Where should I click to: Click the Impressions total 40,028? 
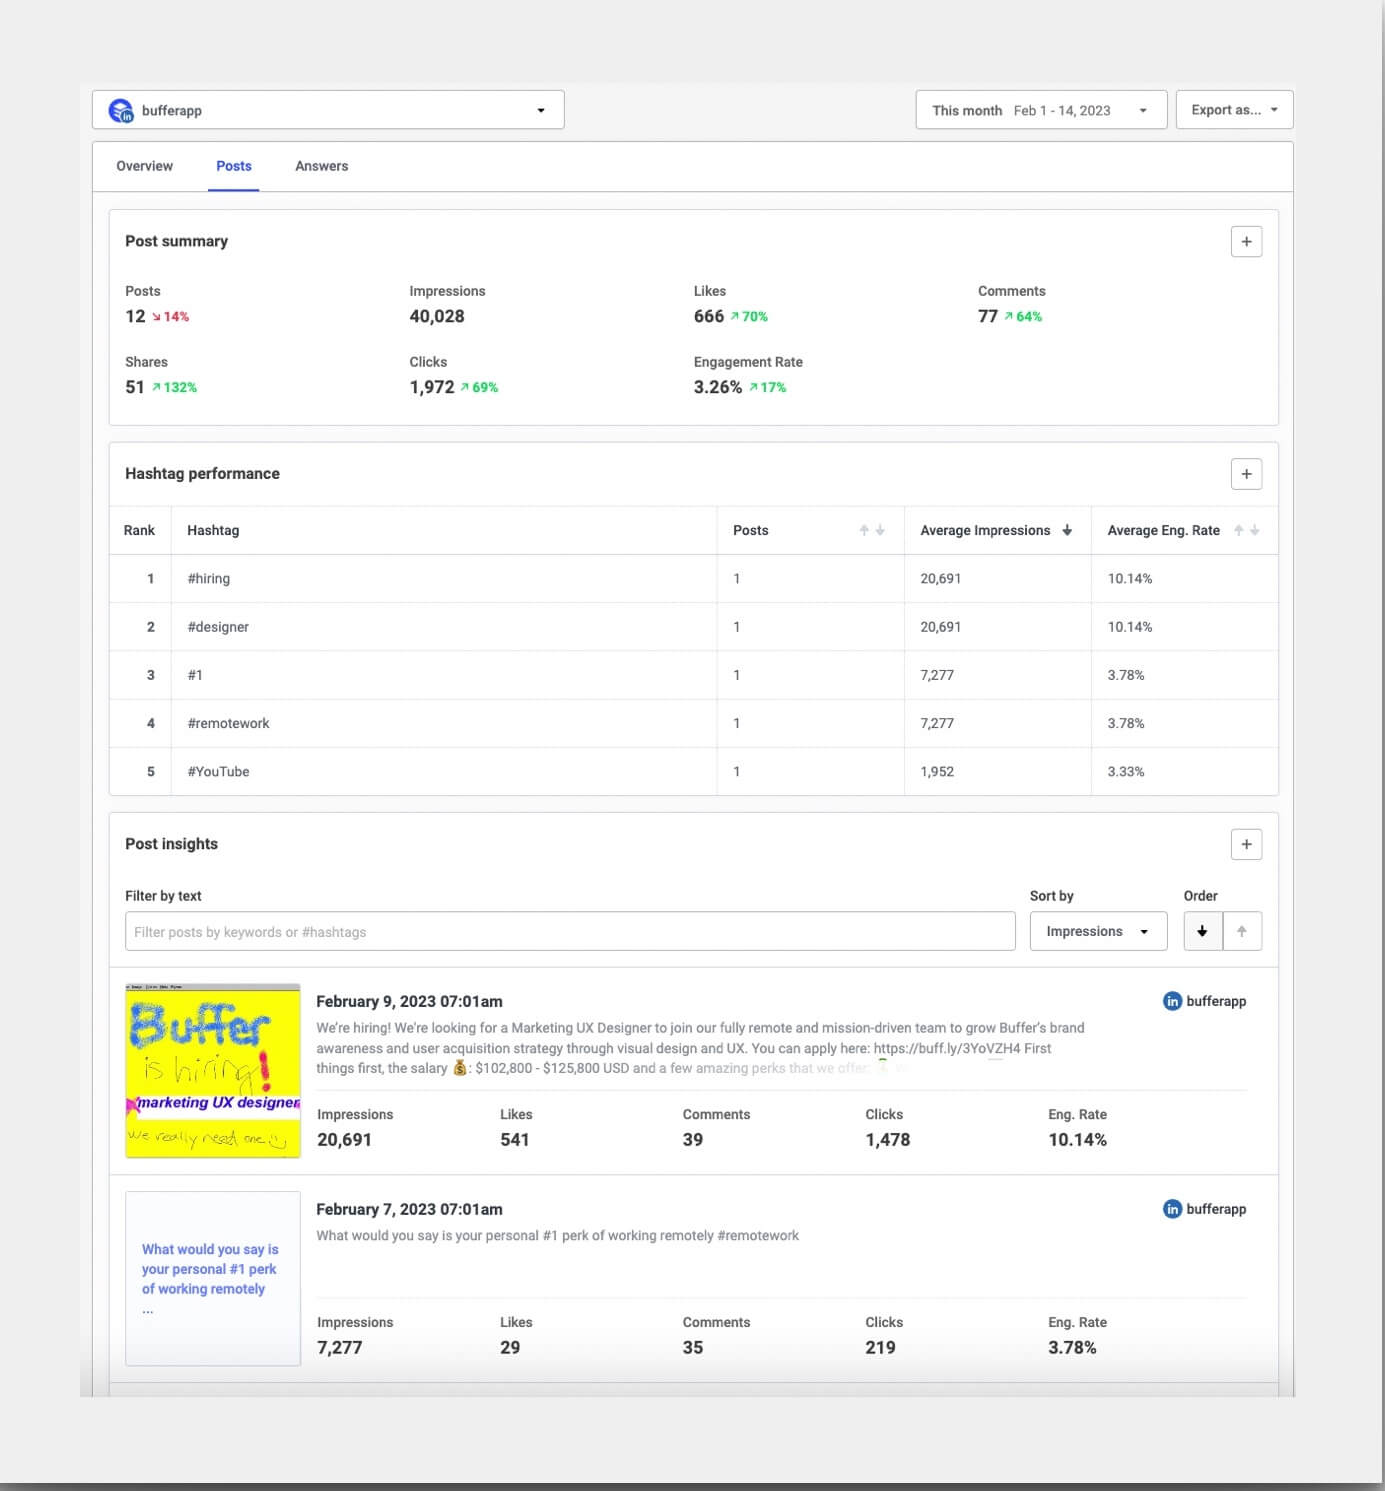click(x=437, y=316)
